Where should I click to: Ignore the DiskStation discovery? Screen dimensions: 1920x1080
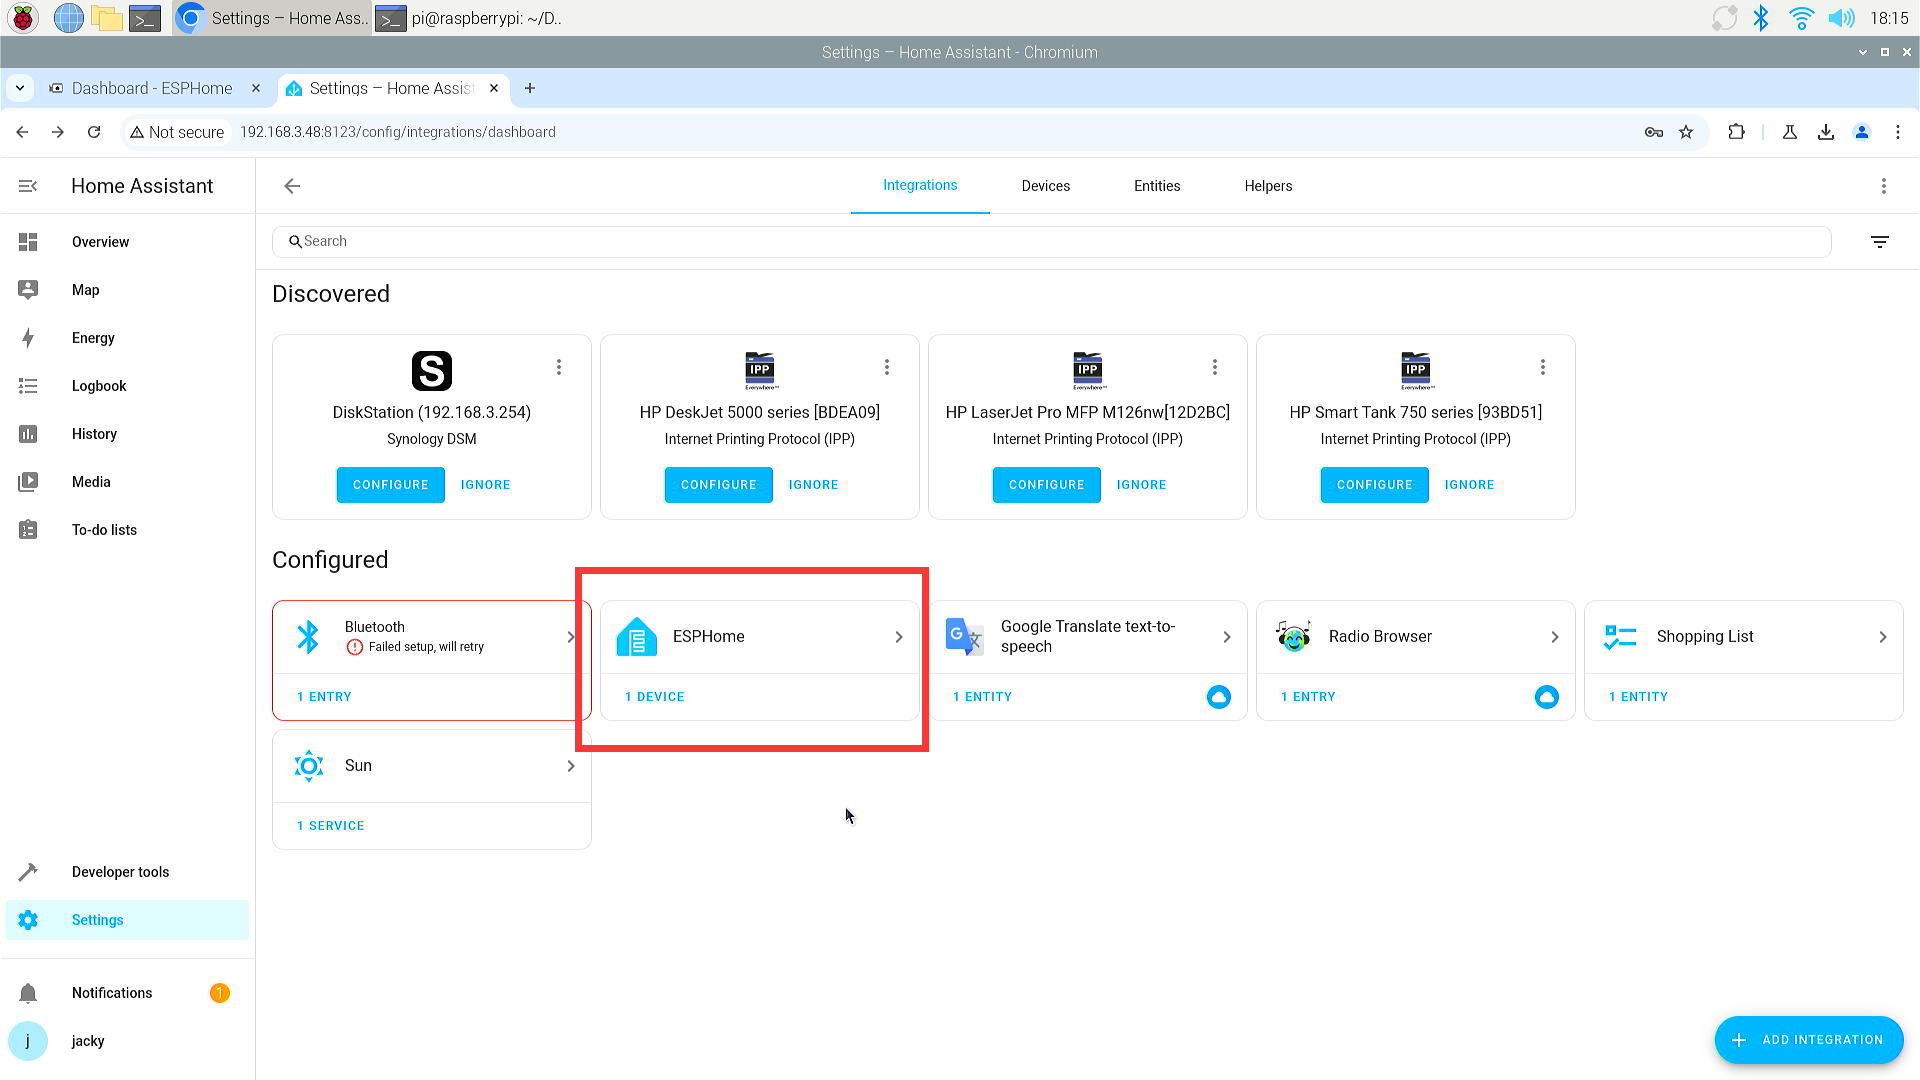click(x=486, y=485)
